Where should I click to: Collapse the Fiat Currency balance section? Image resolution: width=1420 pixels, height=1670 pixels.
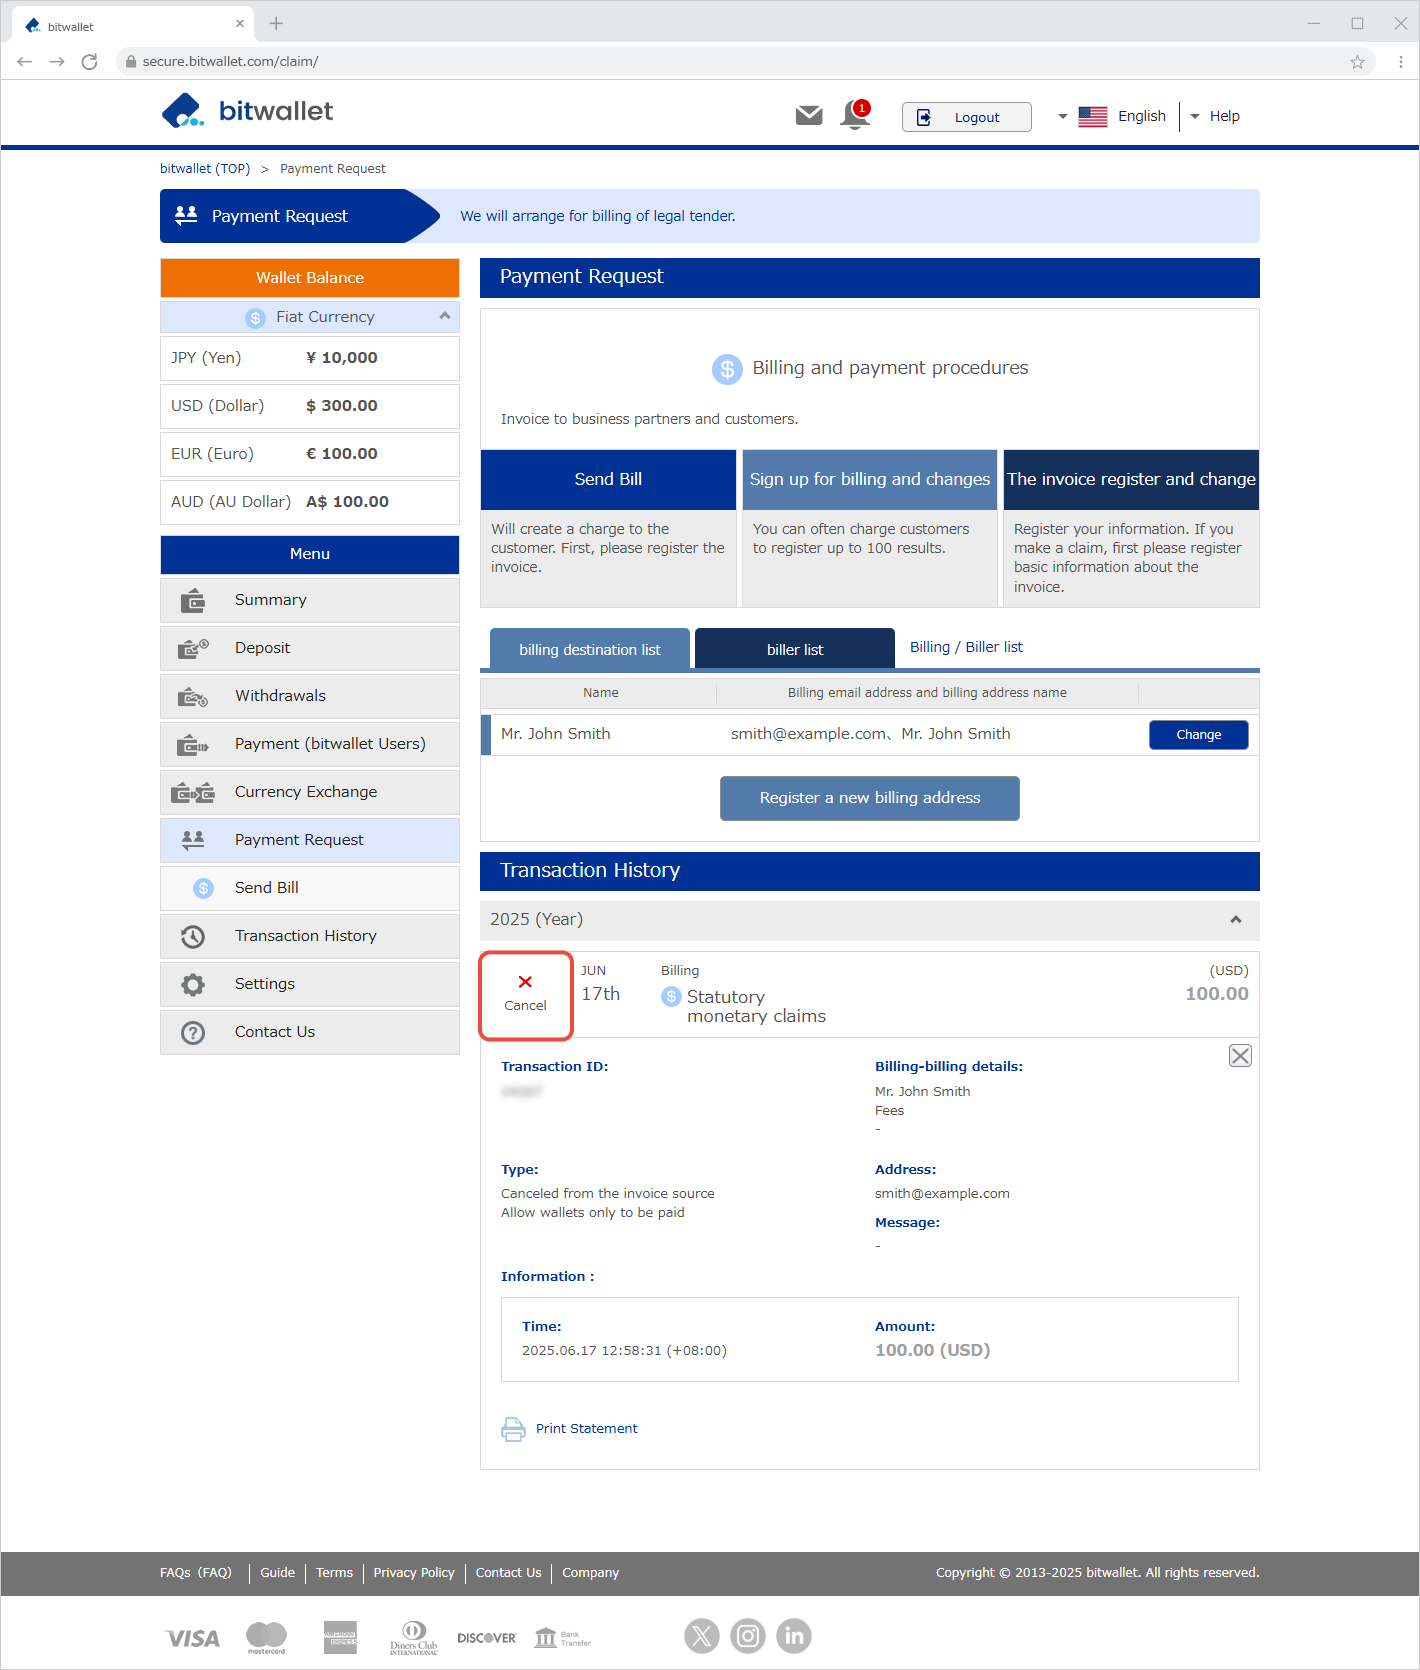(444, 316)
